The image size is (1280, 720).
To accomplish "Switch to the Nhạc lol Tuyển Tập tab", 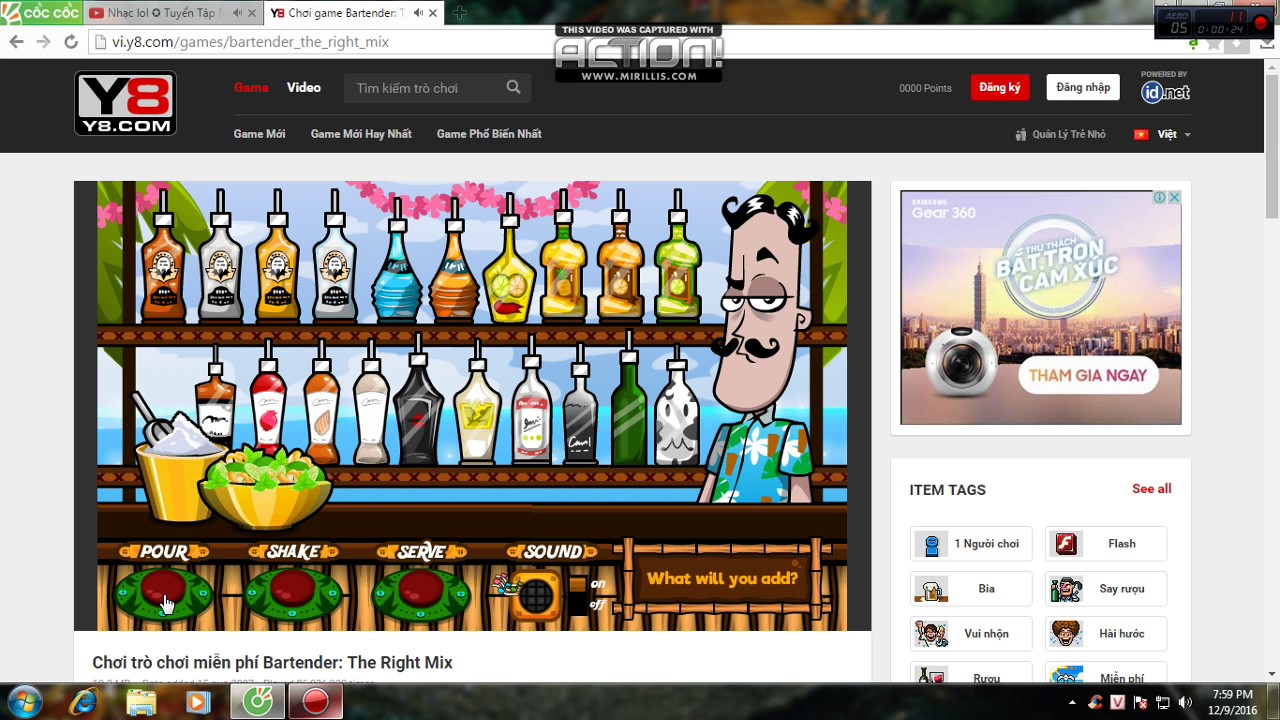I will pos(170,13).
